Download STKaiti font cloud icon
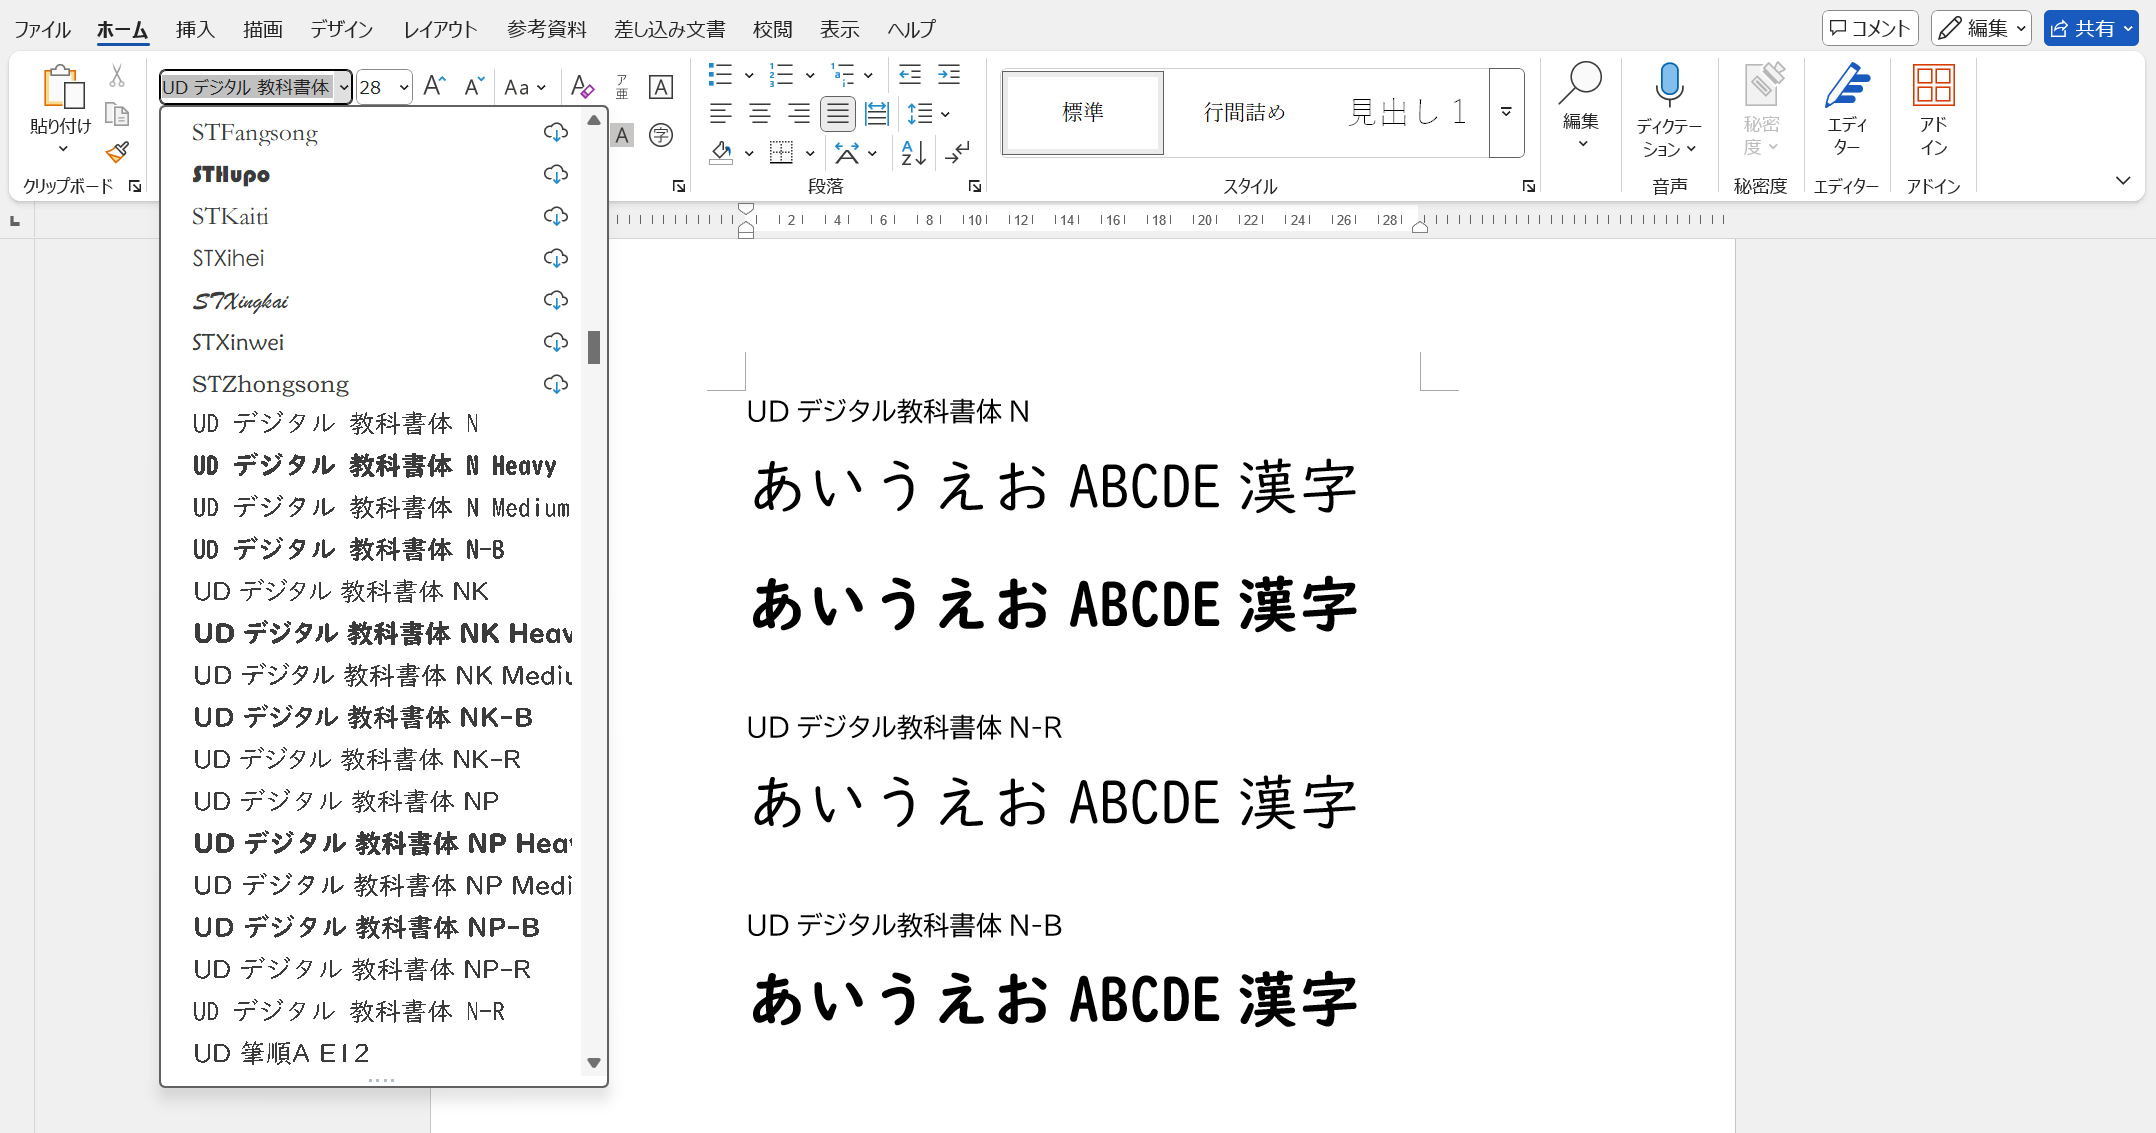Viewport: 2156px width, 1133px height. click(556, 216)
